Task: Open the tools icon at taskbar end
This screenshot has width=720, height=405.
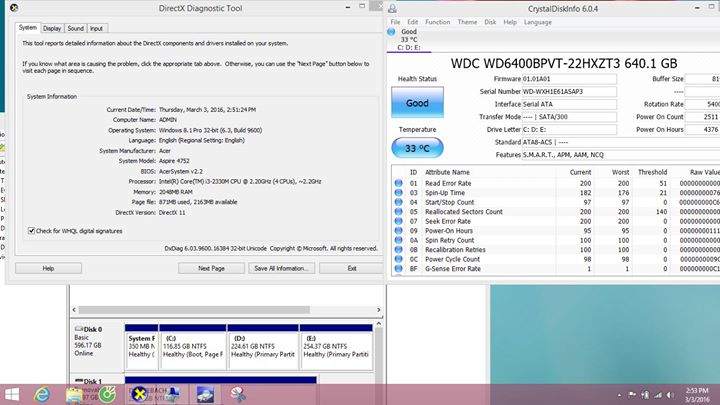Action: [x=238, y=394]
